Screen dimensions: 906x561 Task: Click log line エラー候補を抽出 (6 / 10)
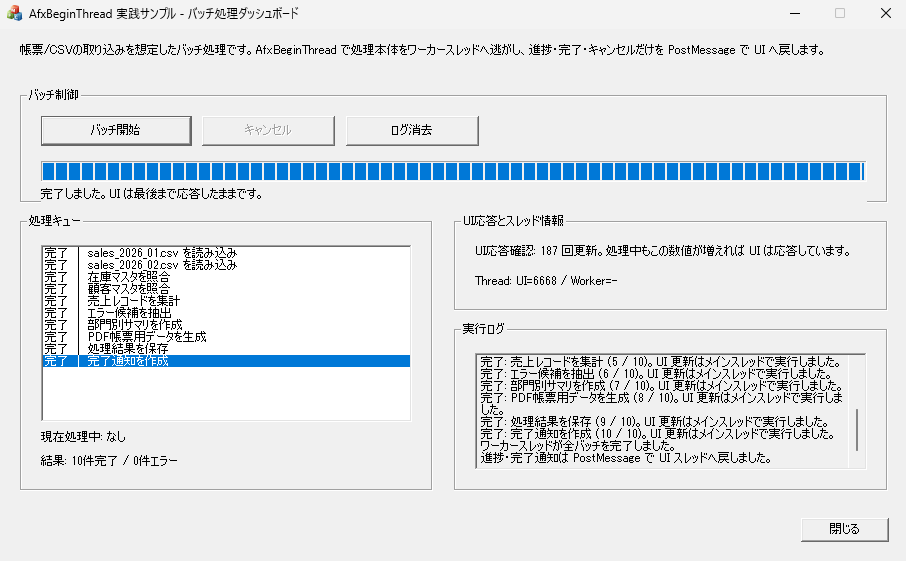tap(656, 374)
